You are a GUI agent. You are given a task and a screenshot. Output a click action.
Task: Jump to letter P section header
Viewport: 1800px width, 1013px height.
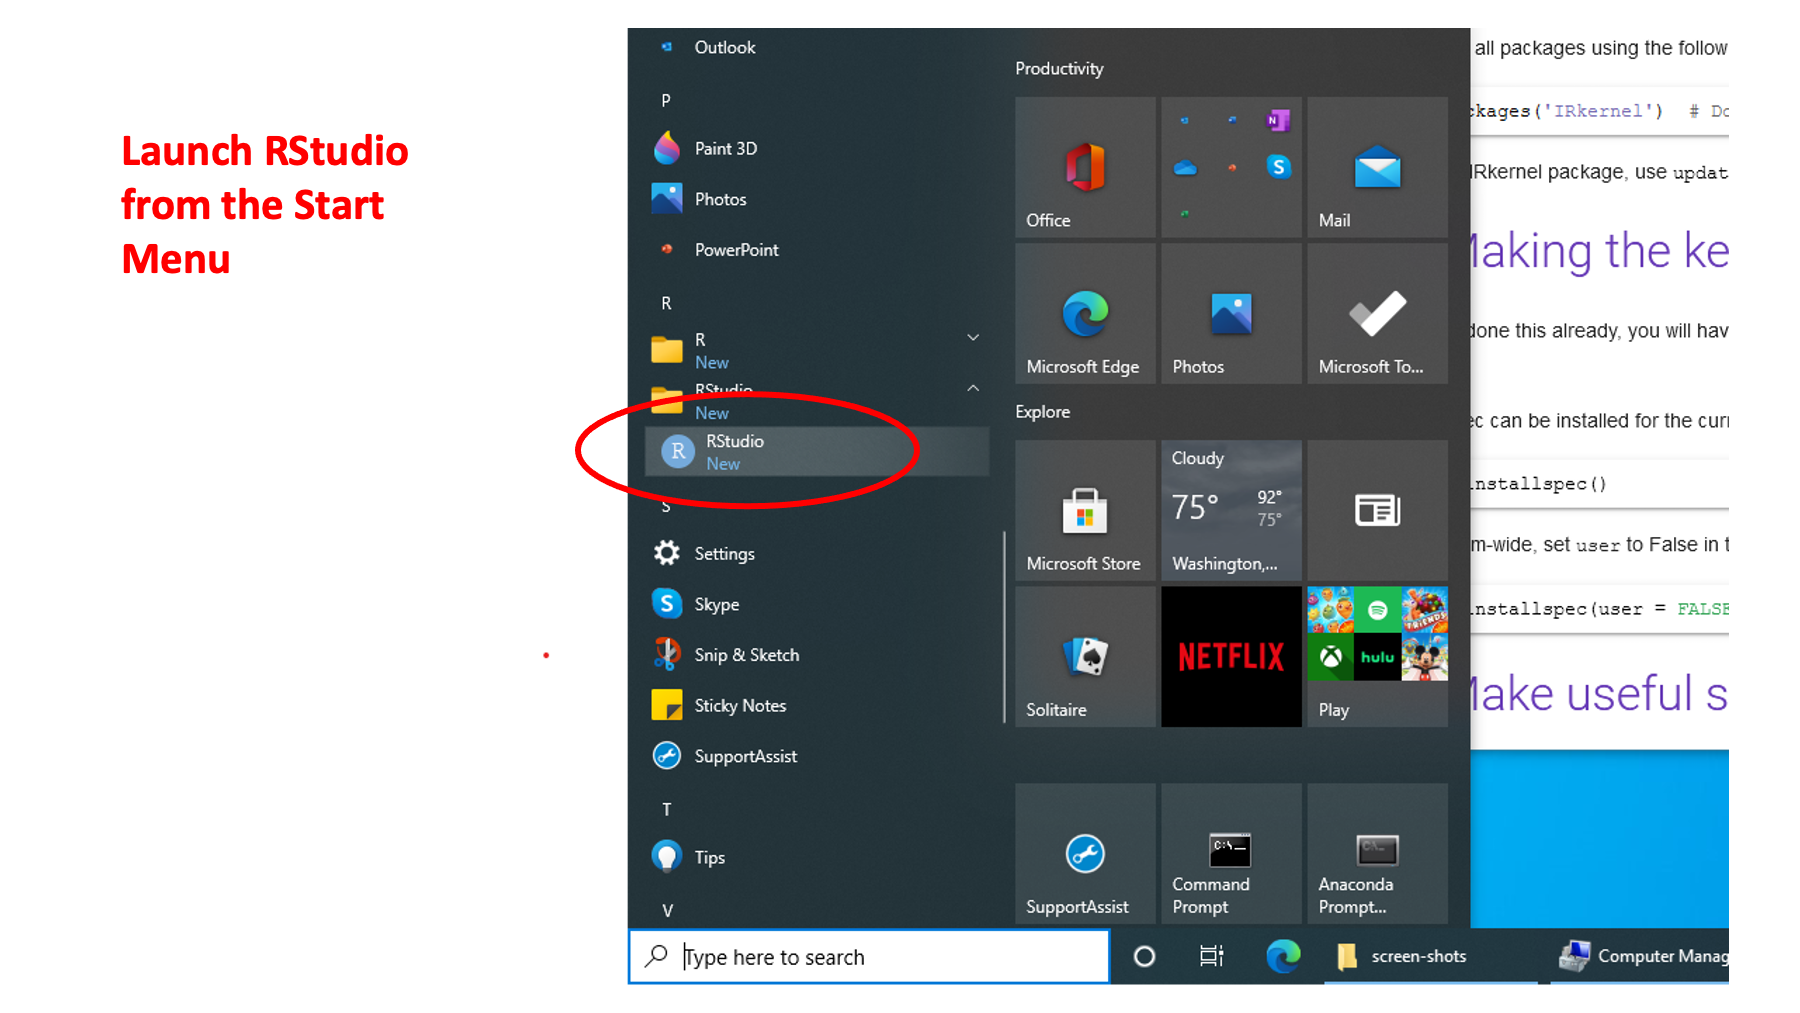coord(666,100)
